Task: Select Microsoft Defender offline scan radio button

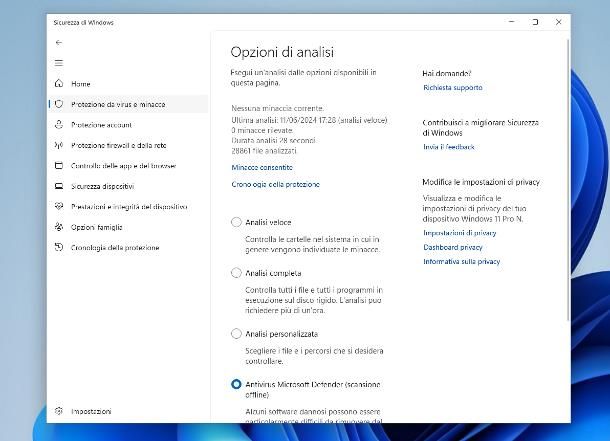Action: (236, 384)
